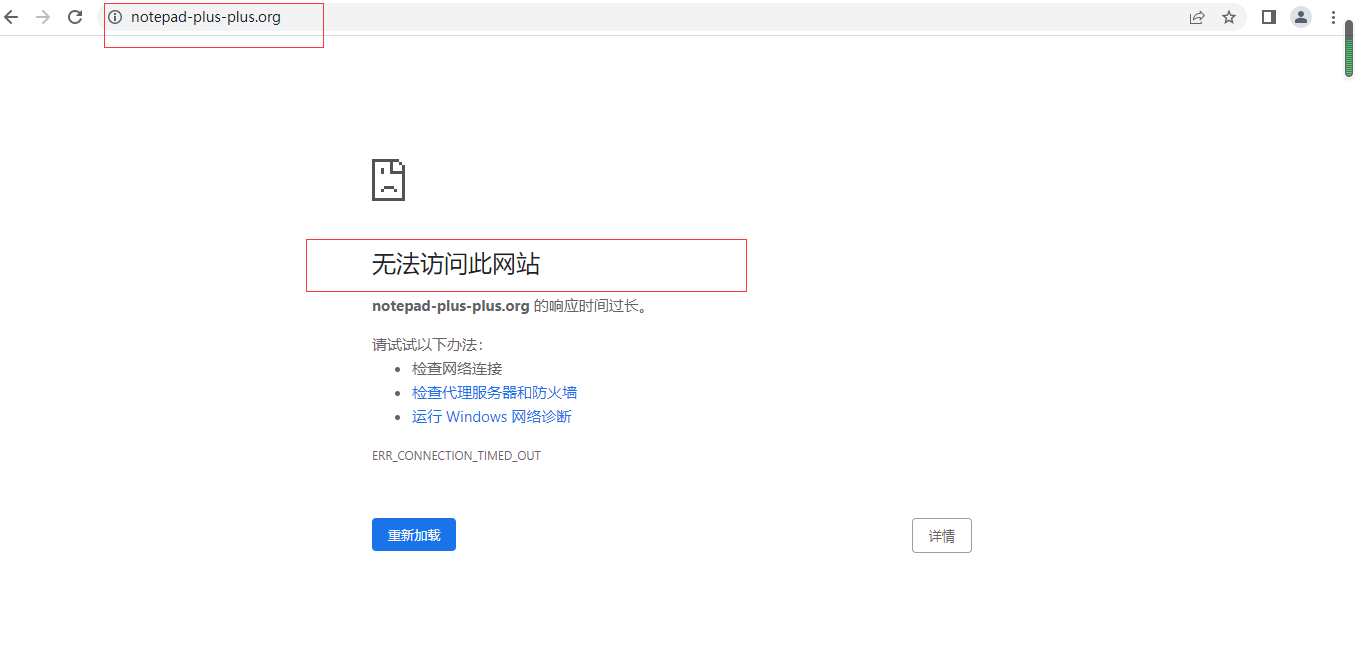Open Chrome's three-dot menu
The image size is (1355, 655).
click(x=1333, y=17)
